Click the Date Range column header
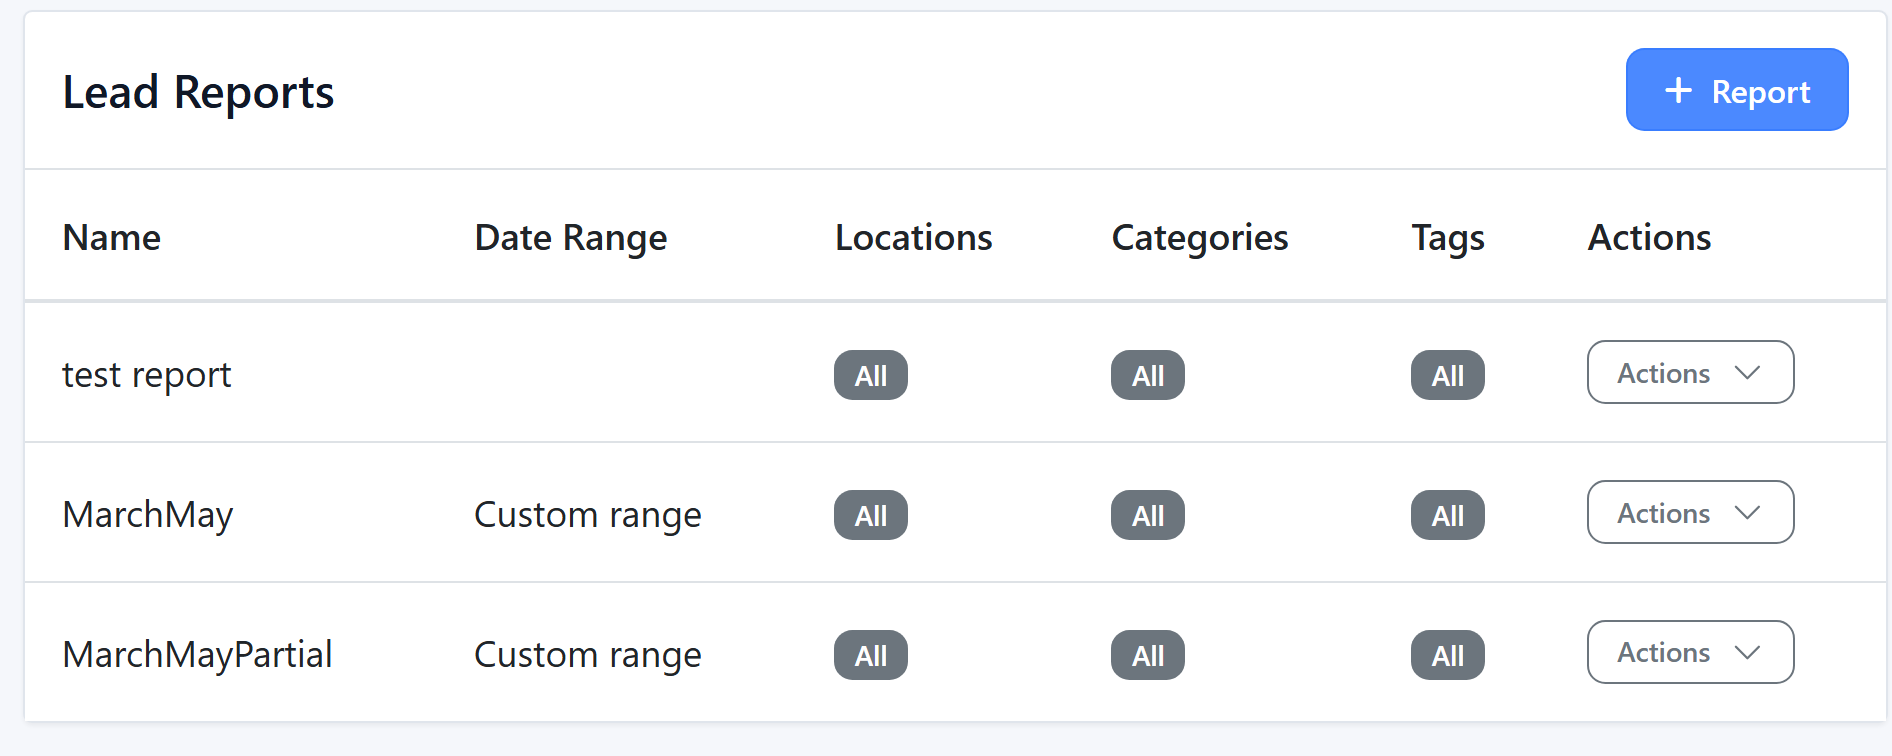The width and height of the screenshot is (1892, 756). click(x=570, y=238)
